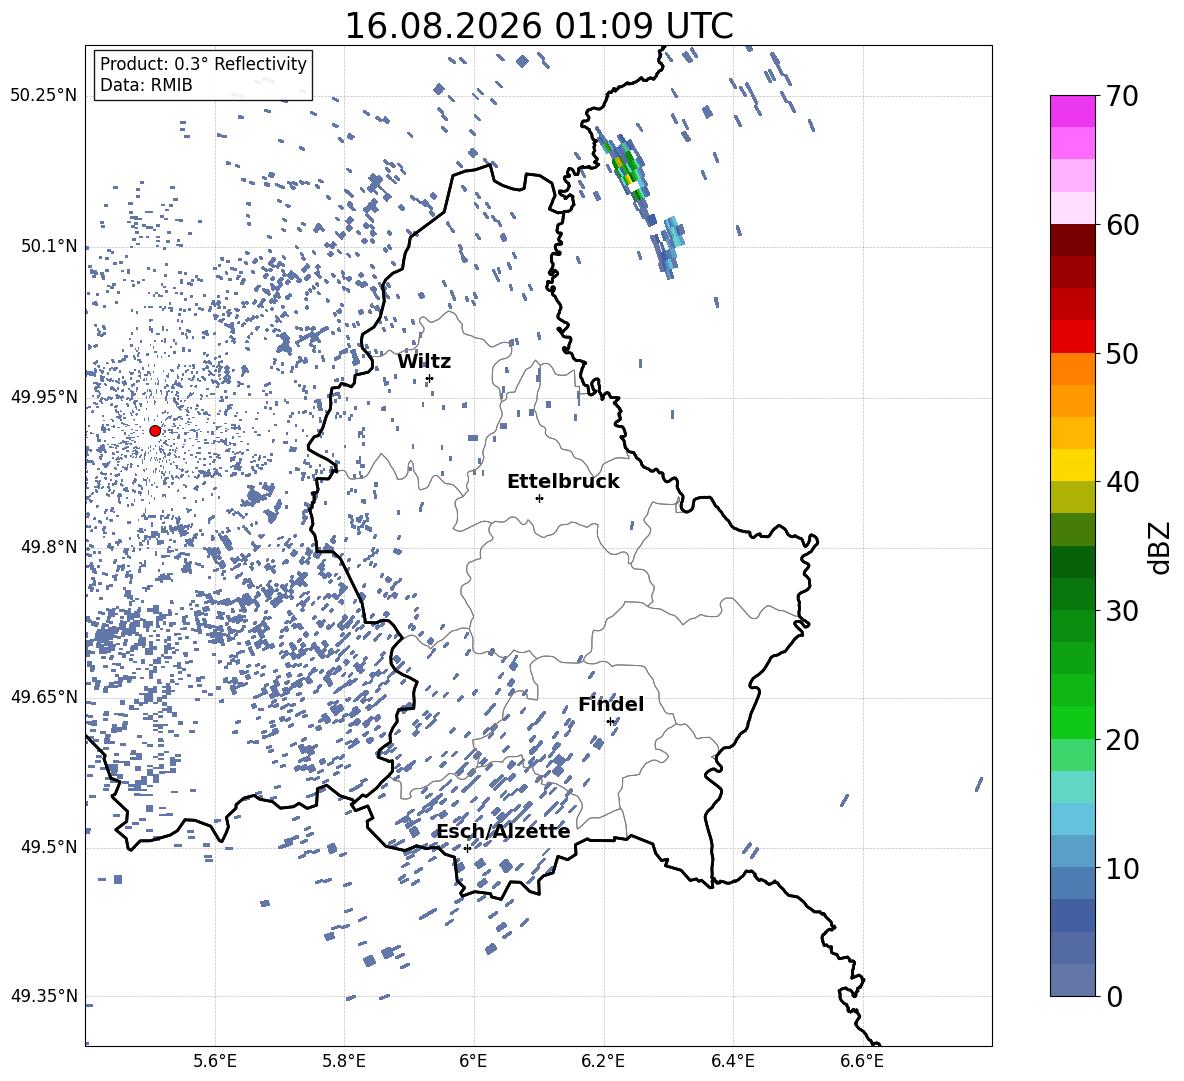Click the yellow 40 dBZ colorbar band
This screenshot has height=1081, width=1184.
1072,465
